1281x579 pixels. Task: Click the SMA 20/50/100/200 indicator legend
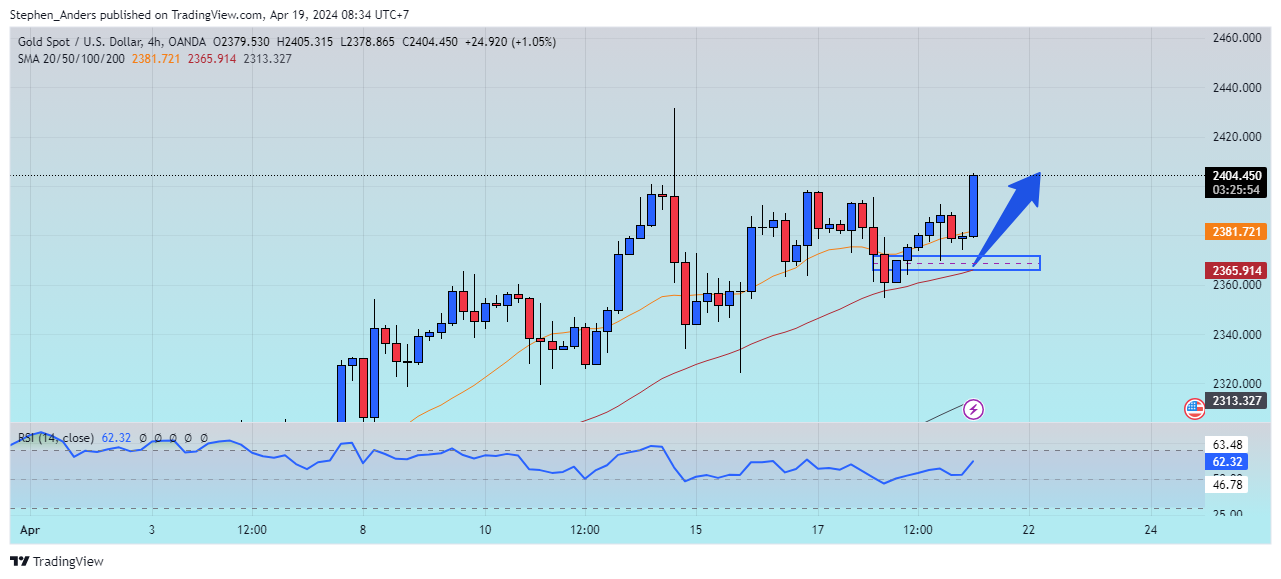point(71,58)
